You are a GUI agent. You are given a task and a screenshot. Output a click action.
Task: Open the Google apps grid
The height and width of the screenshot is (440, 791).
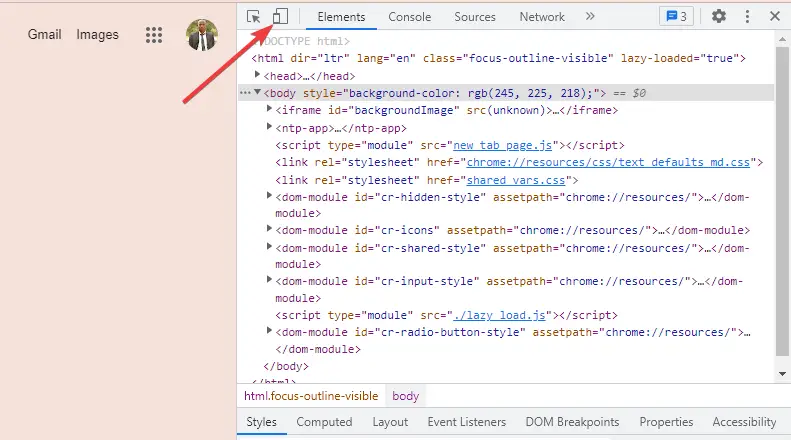[154, 35]
